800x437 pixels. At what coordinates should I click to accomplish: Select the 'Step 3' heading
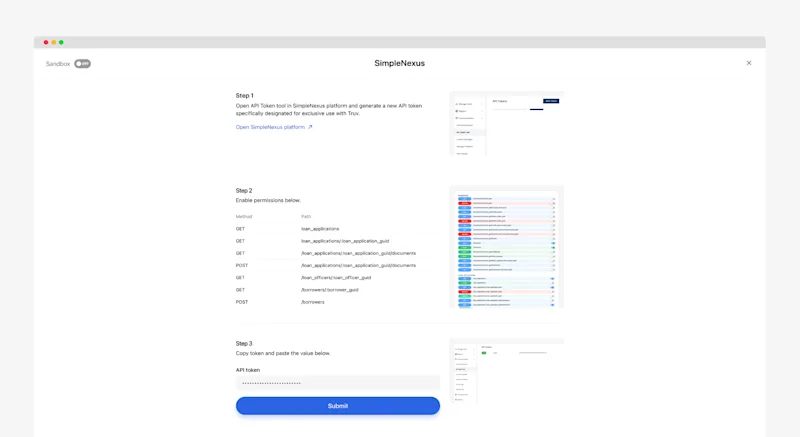point(244,343)
